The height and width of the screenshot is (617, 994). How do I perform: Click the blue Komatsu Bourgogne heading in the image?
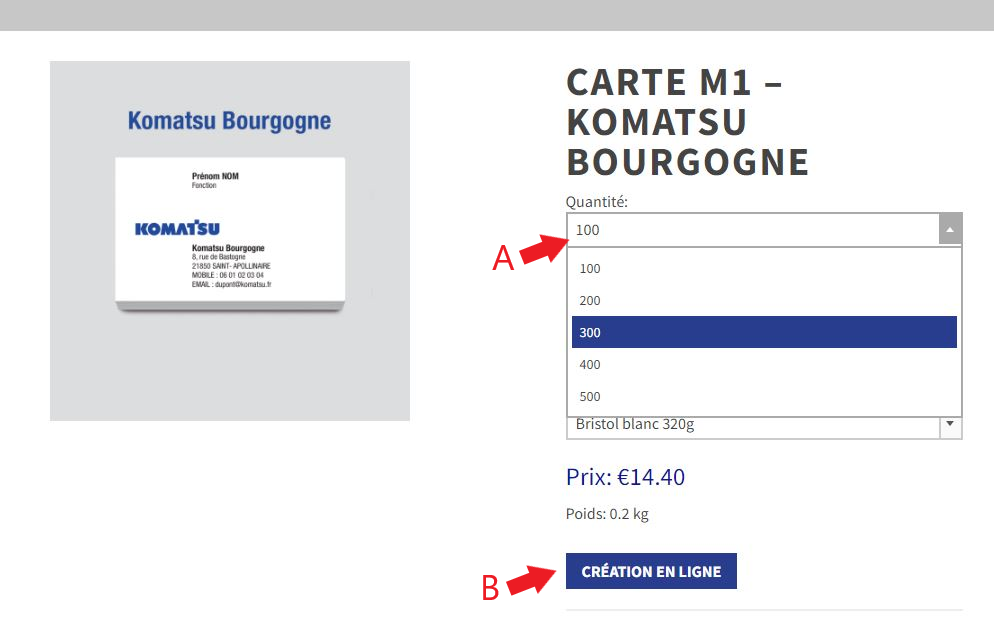229,122
